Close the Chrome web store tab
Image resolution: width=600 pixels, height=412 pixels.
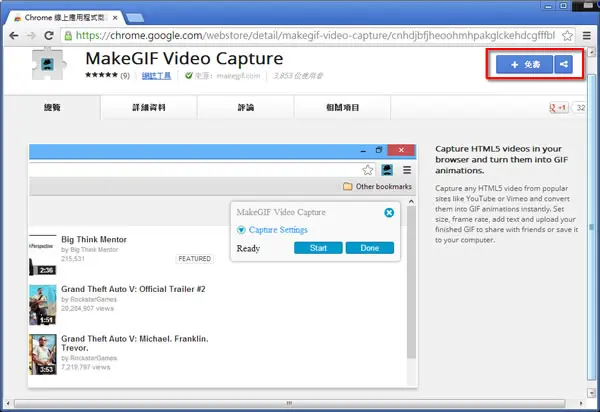tap(115, 18)
